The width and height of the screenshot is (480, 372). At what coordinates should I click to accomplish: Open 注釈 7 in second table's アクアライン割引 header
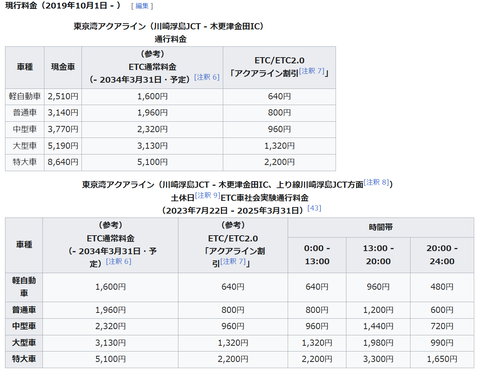coord(233,261)
